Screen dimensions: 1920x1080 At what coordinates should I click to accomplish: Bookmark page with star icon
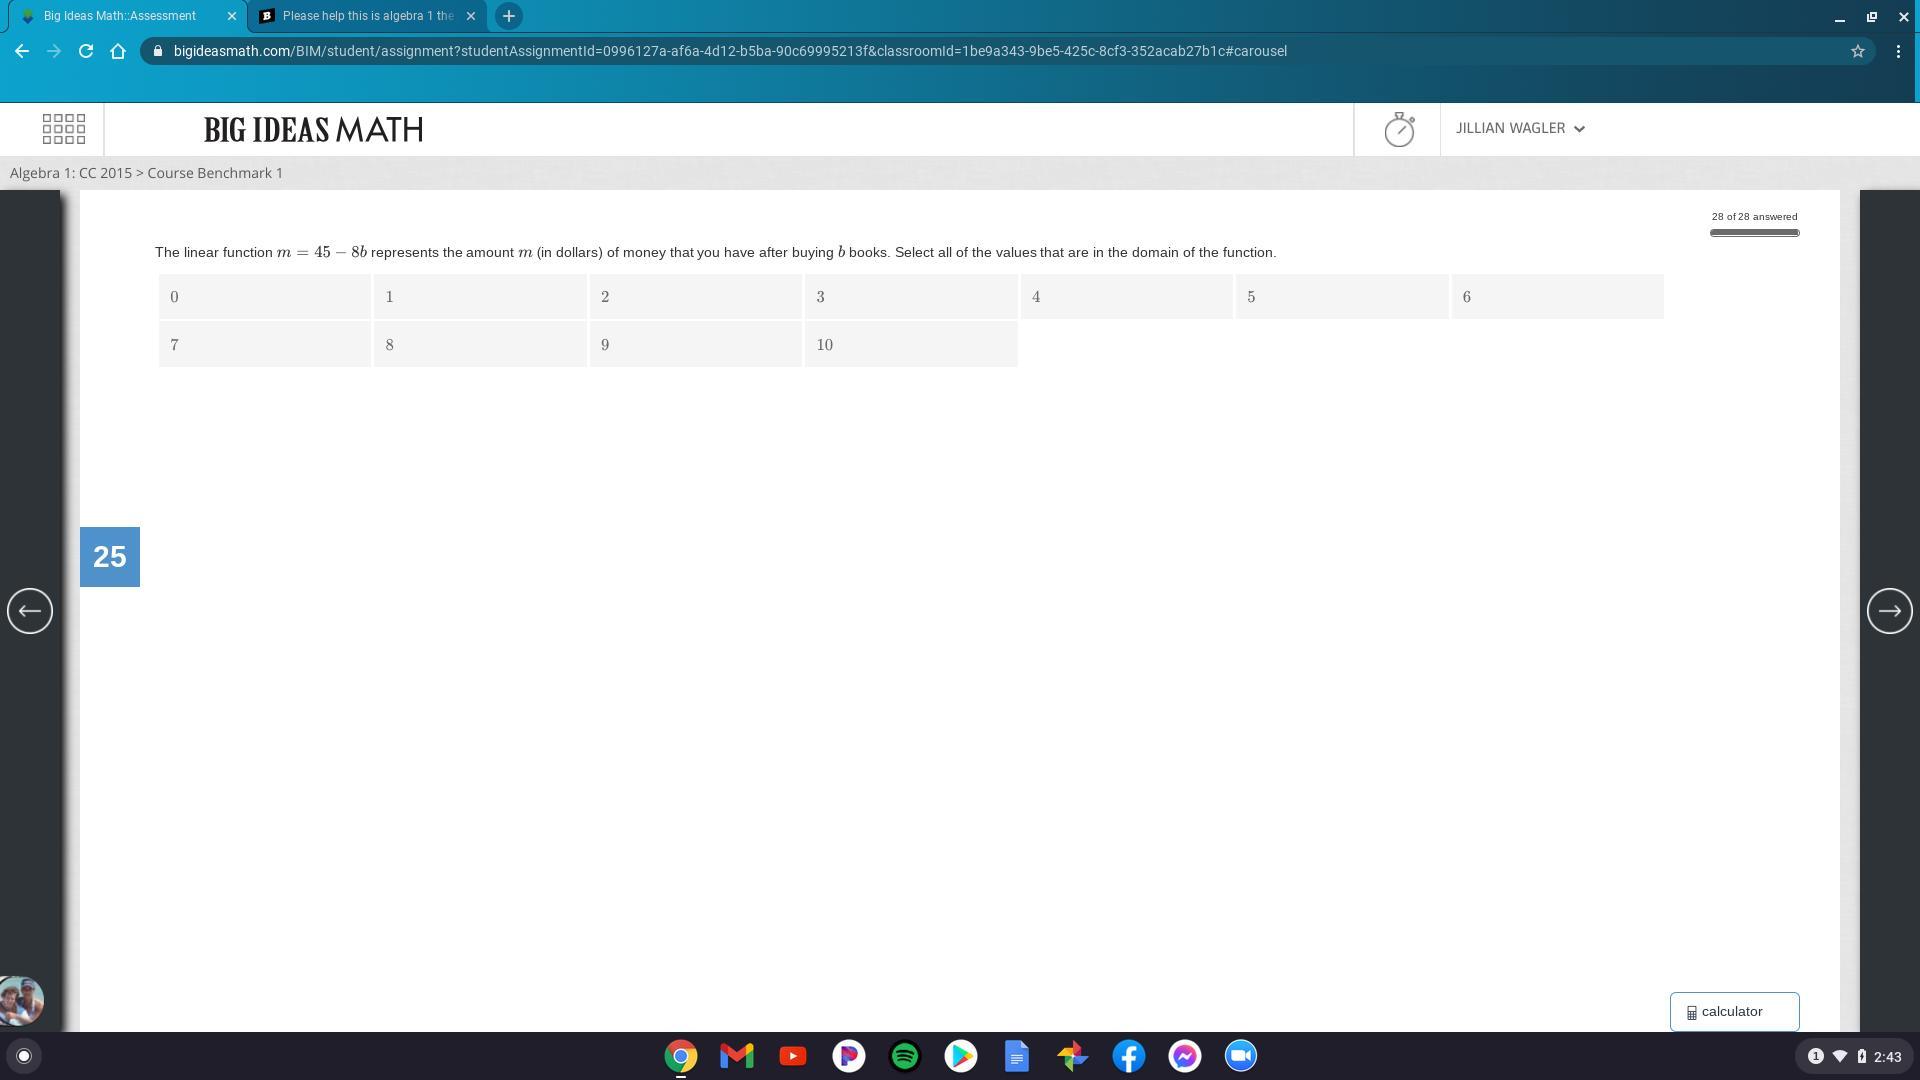[x=1857, y=51]
